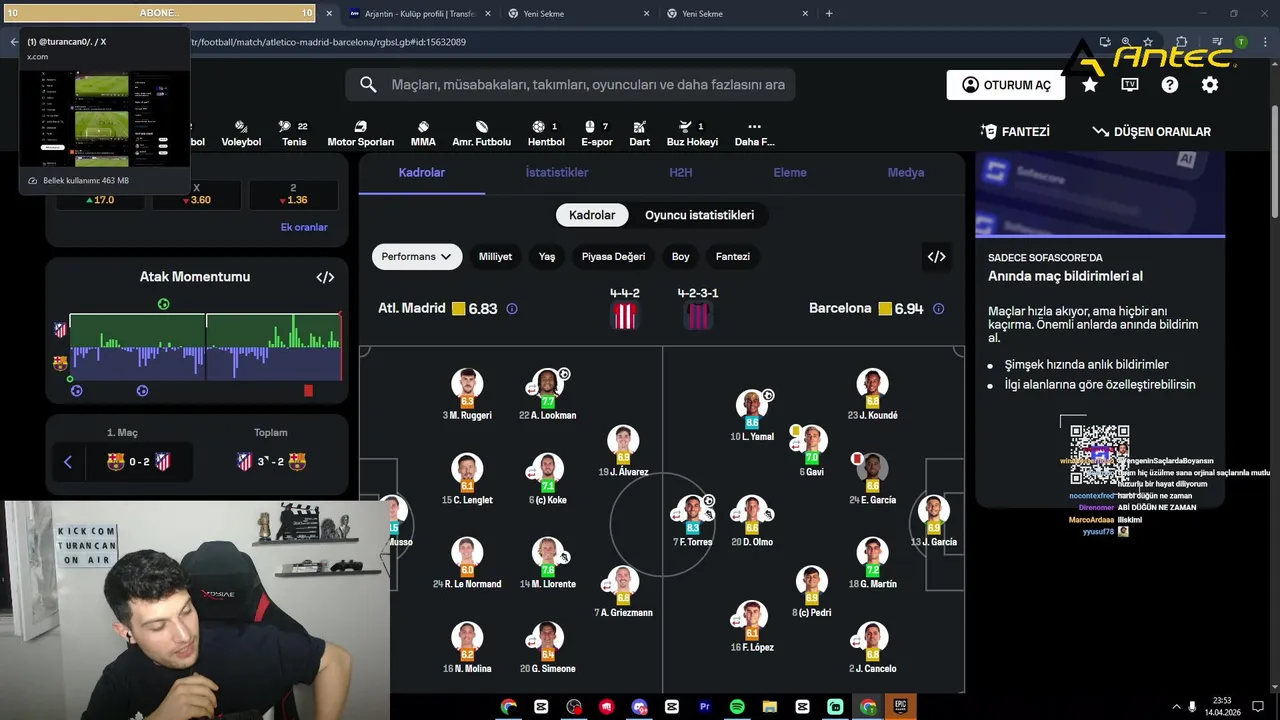
Task: Switch to the H2H tab
Action: pyautogui.click(x=681, y=173)
